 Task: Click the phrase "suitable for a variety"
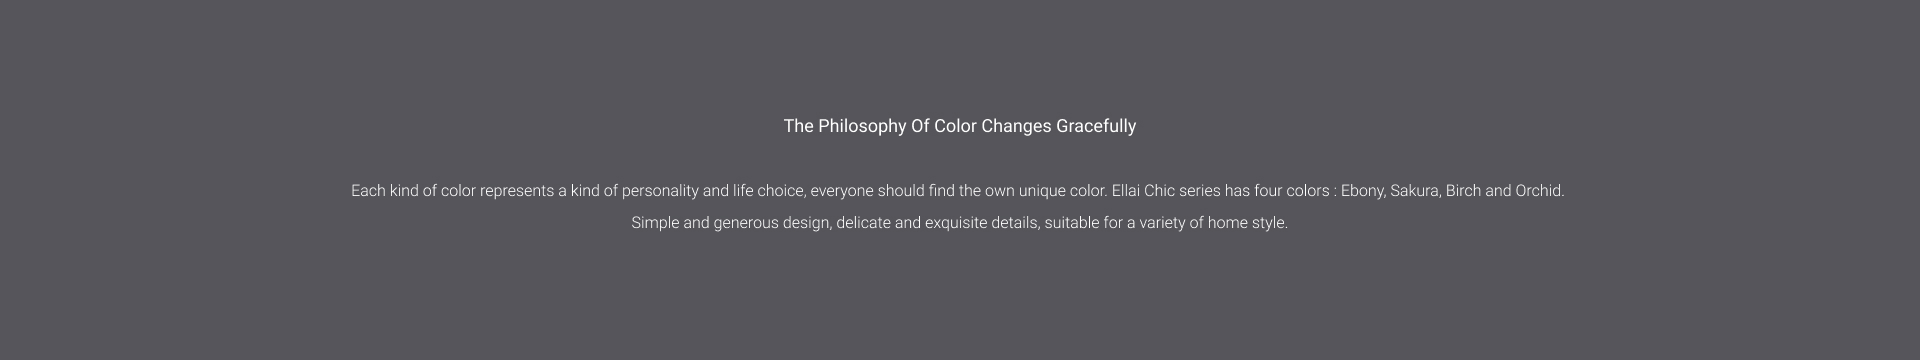[1115, 223]
